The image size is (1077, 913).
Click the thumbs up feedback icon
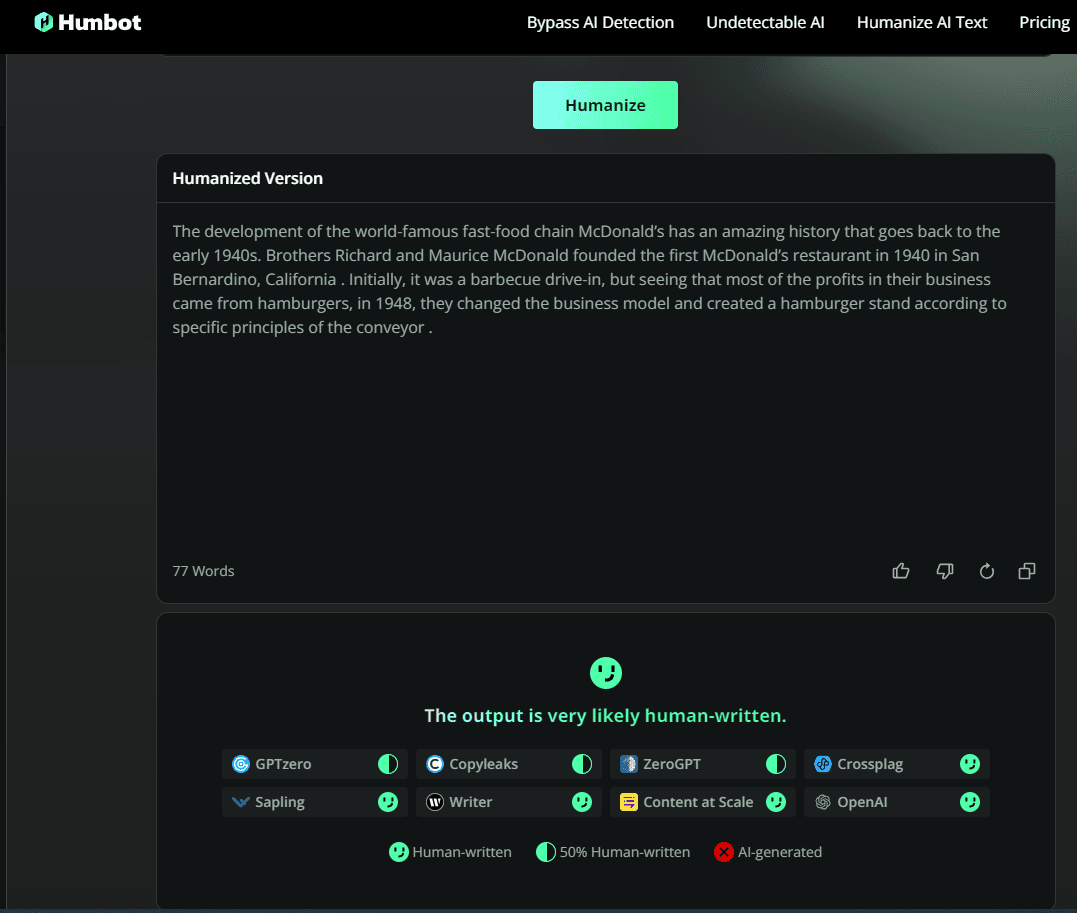(x=901, y=571)
